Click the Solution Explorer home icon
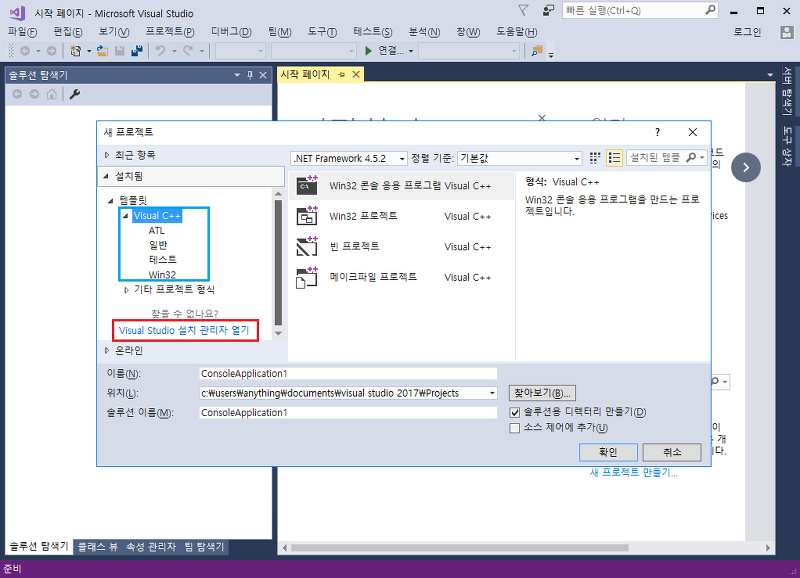Image resolution: width=800 pixels, height=578 pixels. point(52,94)
